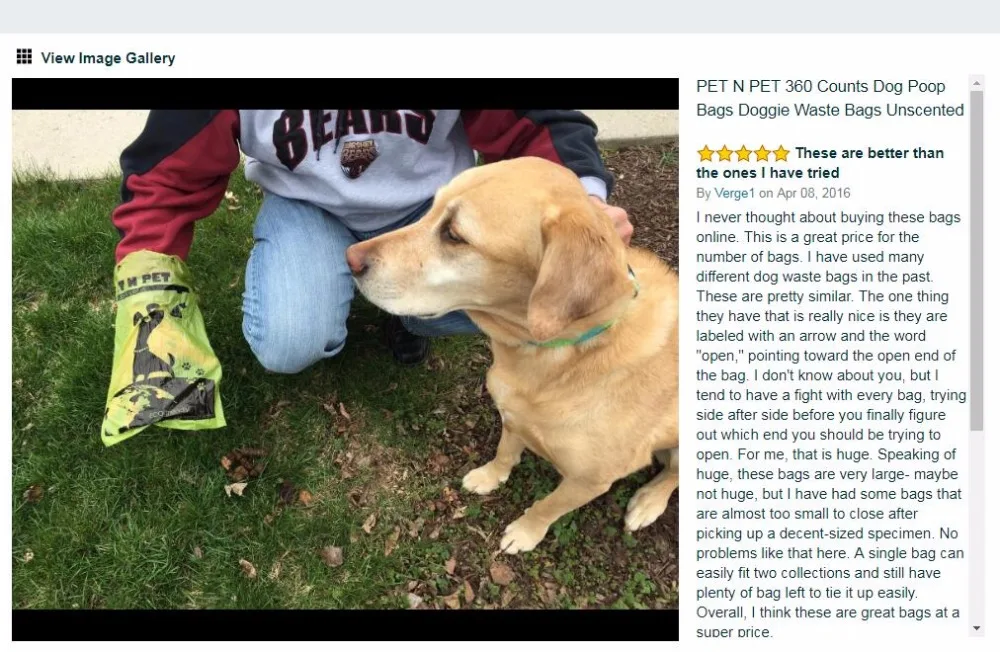Open the View Image Gallery link
1000x652 pixels.
click(108, 58)
